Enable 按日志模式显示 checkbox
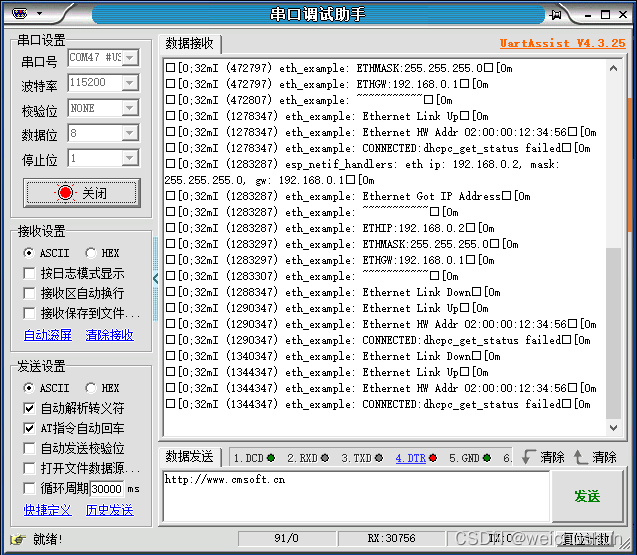This screenshot has width=637, height=555. [x=31, y=273]
